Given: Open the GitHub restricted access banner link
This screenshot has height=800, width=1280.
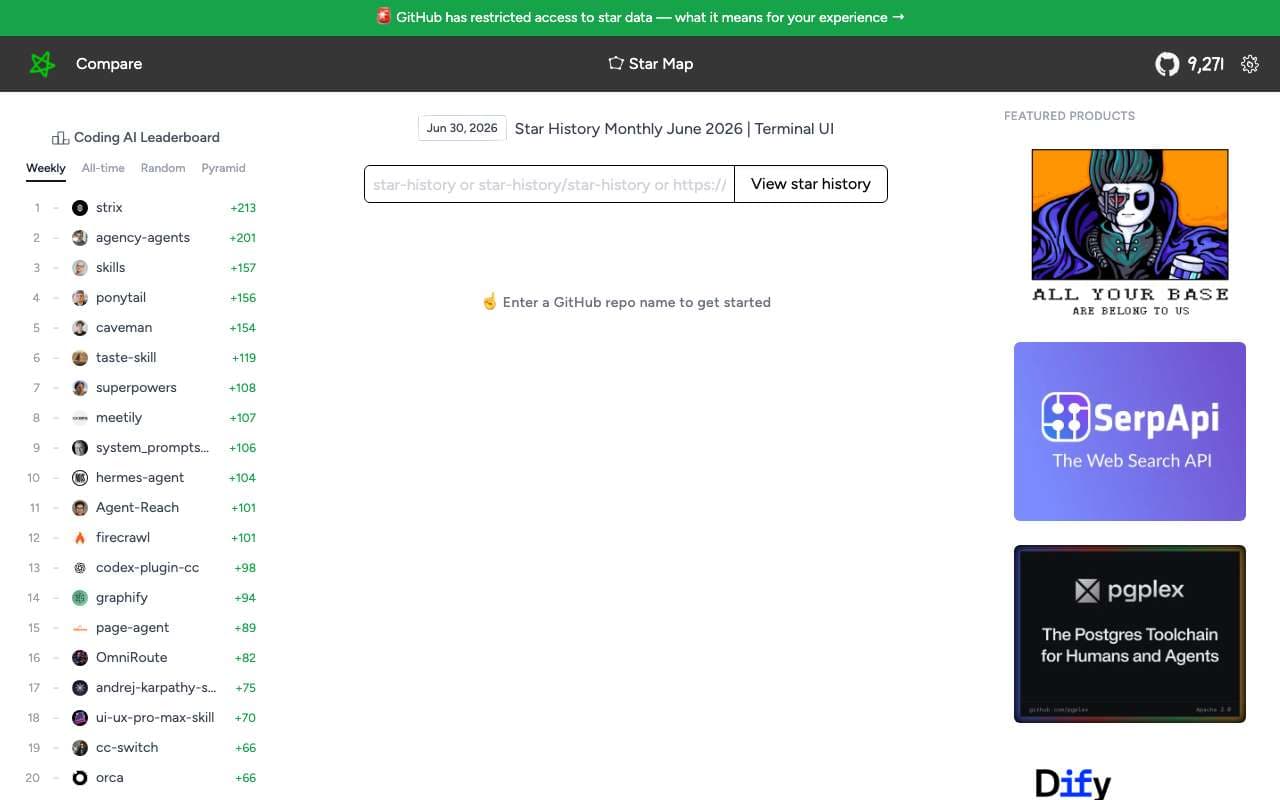Looking at the screenshot, I should pos(640,17).
